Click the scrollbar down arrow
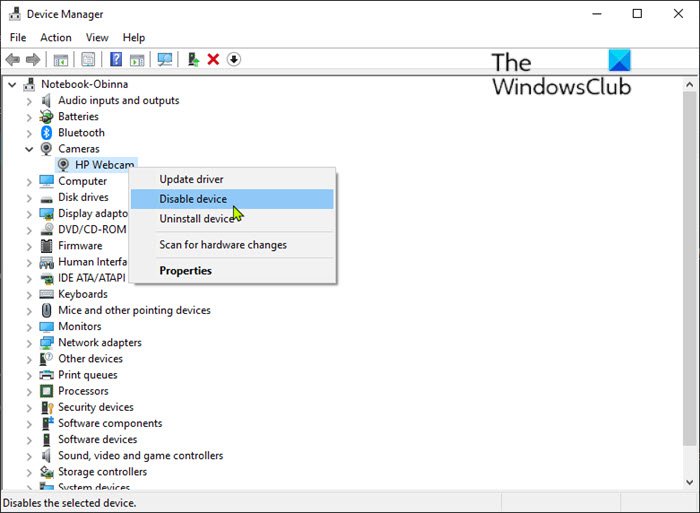Image resolution: width=700 pixels, height=513 pixels. tap(689, 482)
